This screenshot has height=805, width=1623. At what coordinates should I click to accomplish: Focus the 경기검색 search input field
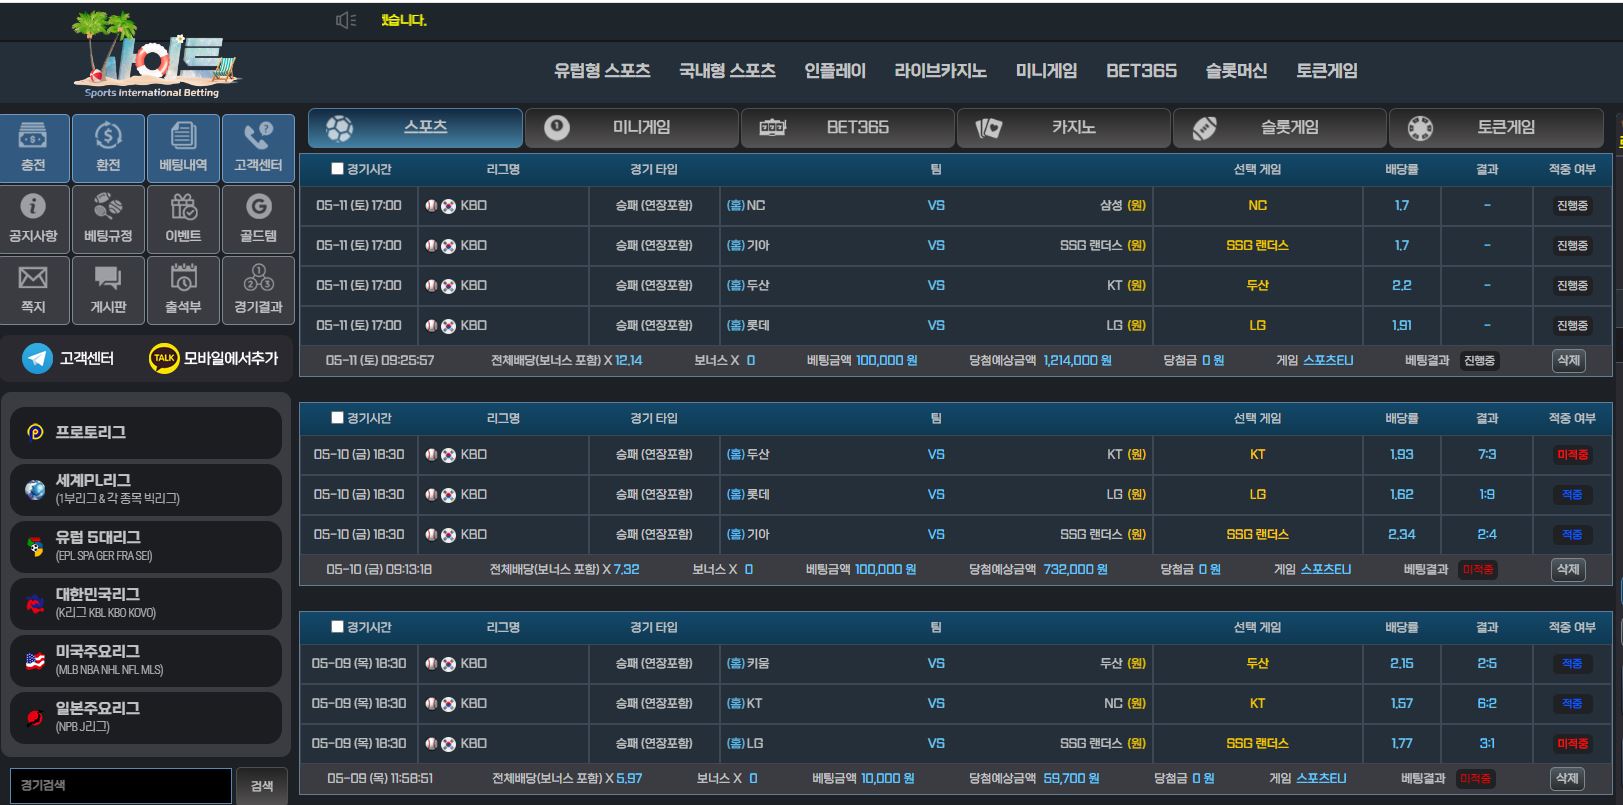pos(121,786)
